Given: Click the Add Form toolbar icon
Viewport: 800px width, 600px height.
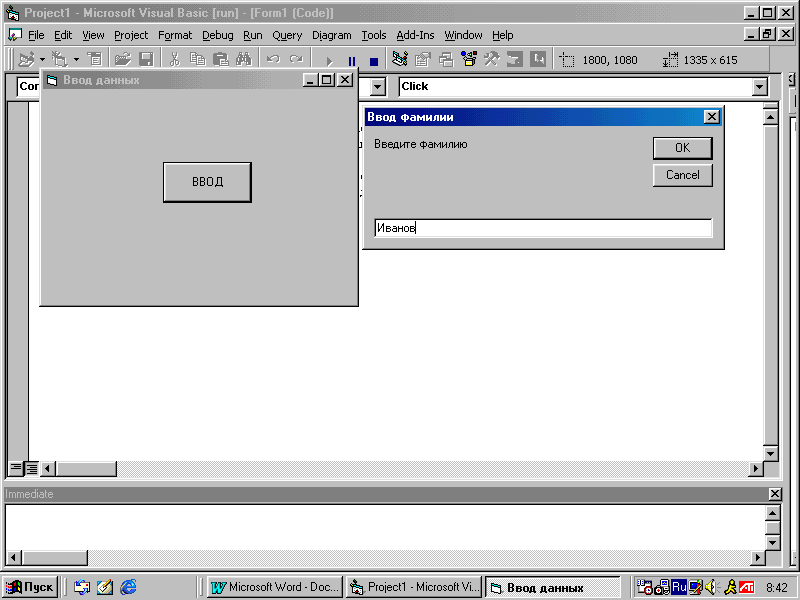Looking at the screenshot, I should 60,59.
